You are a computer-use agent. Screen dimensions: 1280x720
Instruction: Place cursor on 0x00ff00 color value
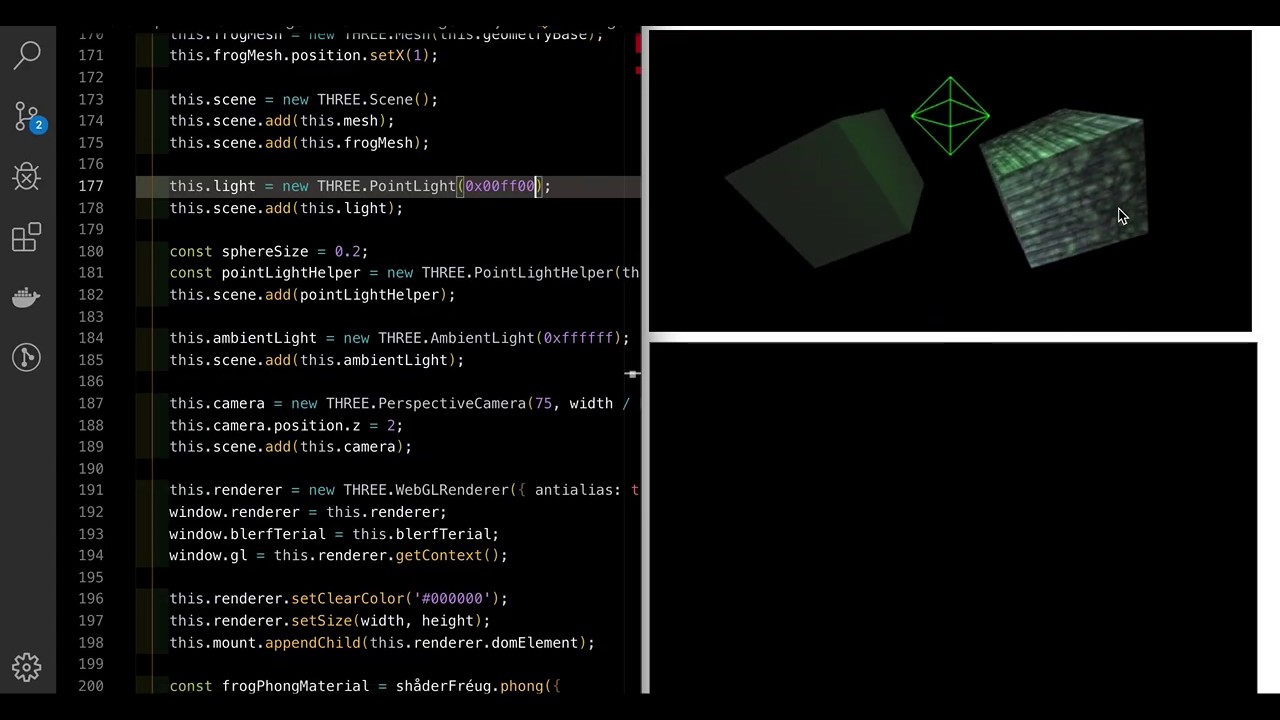tap(500, 186)
